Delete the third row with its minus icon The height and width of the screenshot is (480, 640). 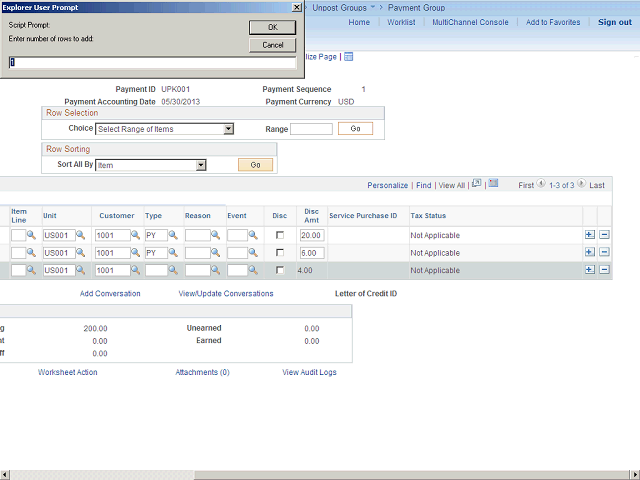coord(604,271)
